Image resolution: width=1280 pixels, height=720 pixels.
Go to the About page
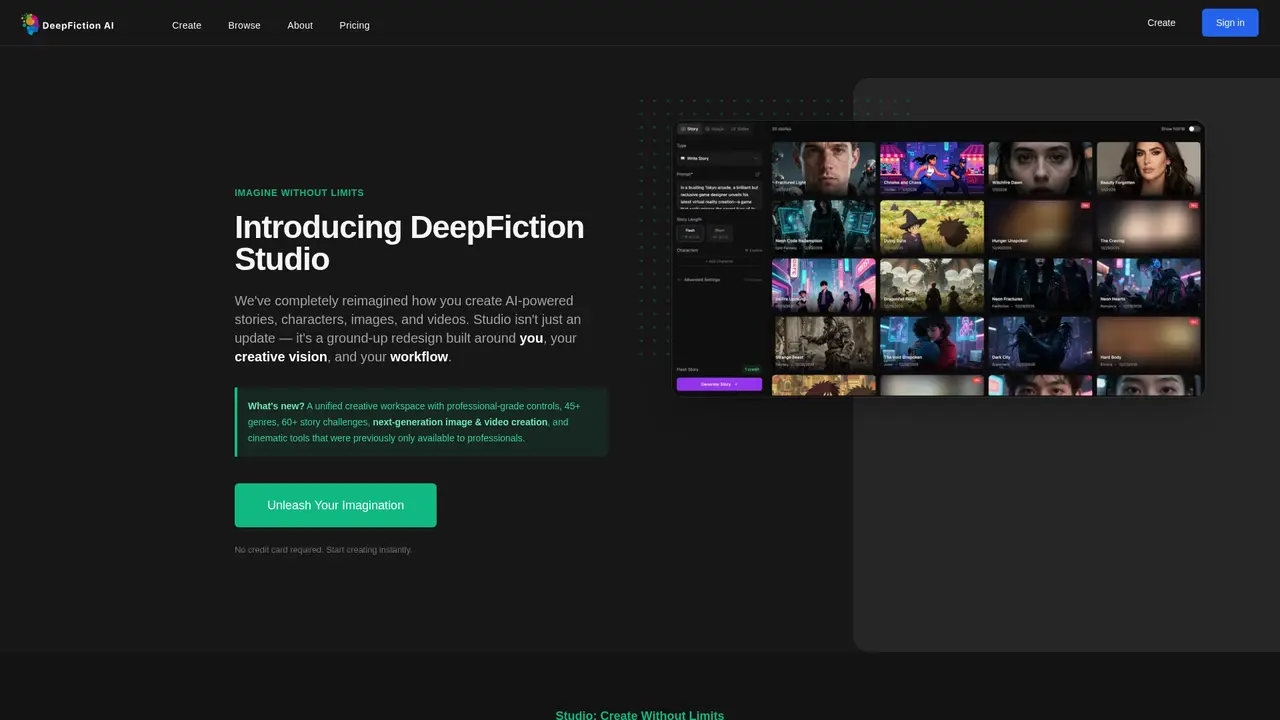pyautogui.click(x=300, y=25)
